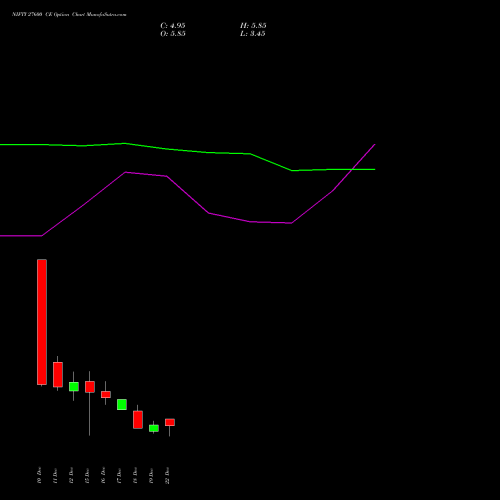
Task: Click the open value O: 5.85
Action: tap(173, 34)
